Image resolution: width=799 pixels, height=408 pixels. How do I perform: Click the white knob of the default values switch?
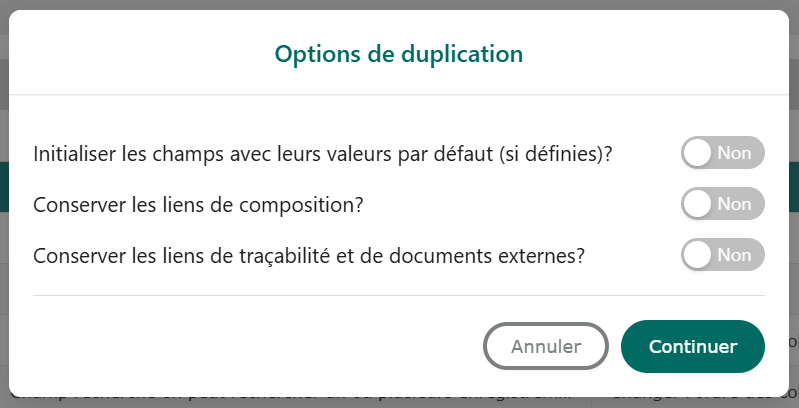coord(698,154)
